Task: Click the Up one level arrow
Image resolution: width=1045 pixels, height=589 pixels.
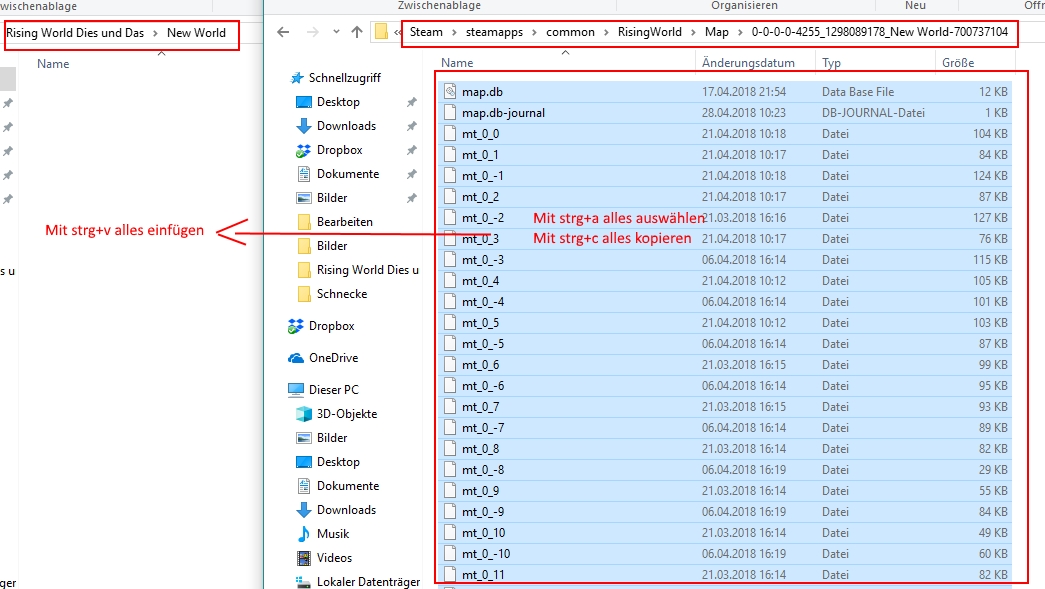Action: [357, 32]
